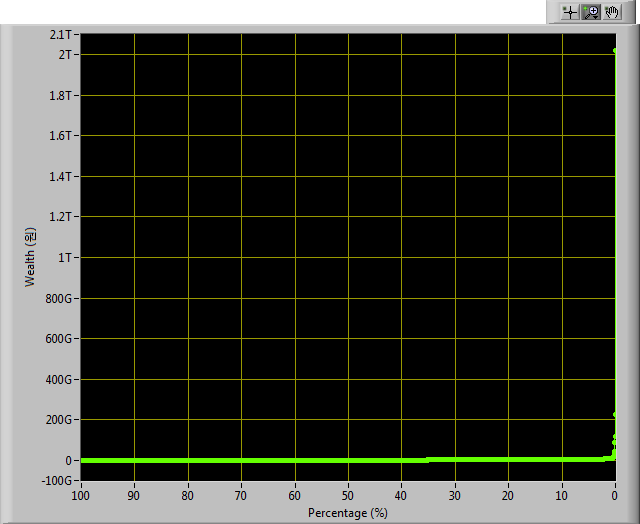The width and height of the screenshot is (640, 524).
Task: Click the topmost green data point near 2T
Action: point(615,51)
